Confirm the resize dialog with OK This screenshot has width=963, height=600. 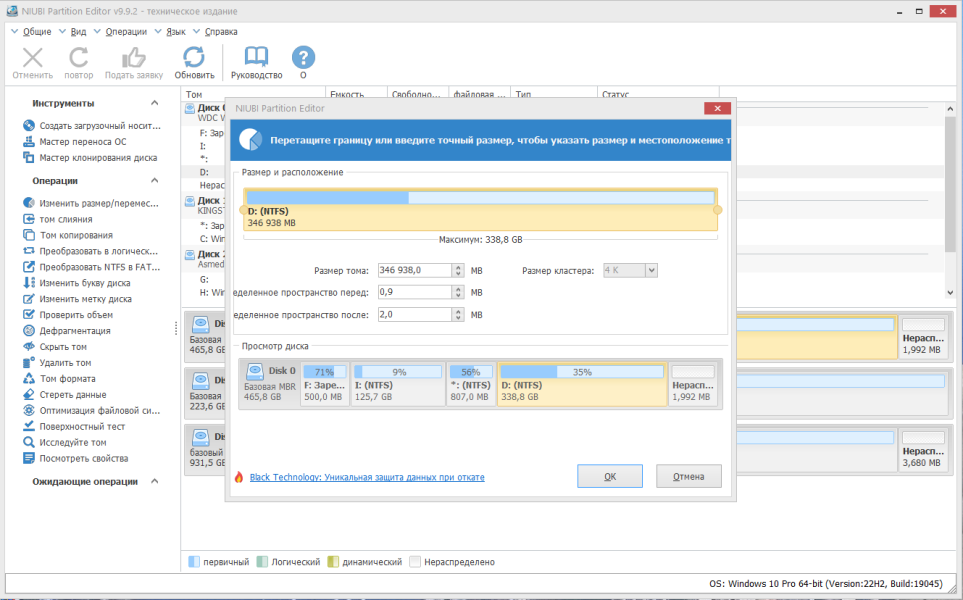[x=610, y=476]
